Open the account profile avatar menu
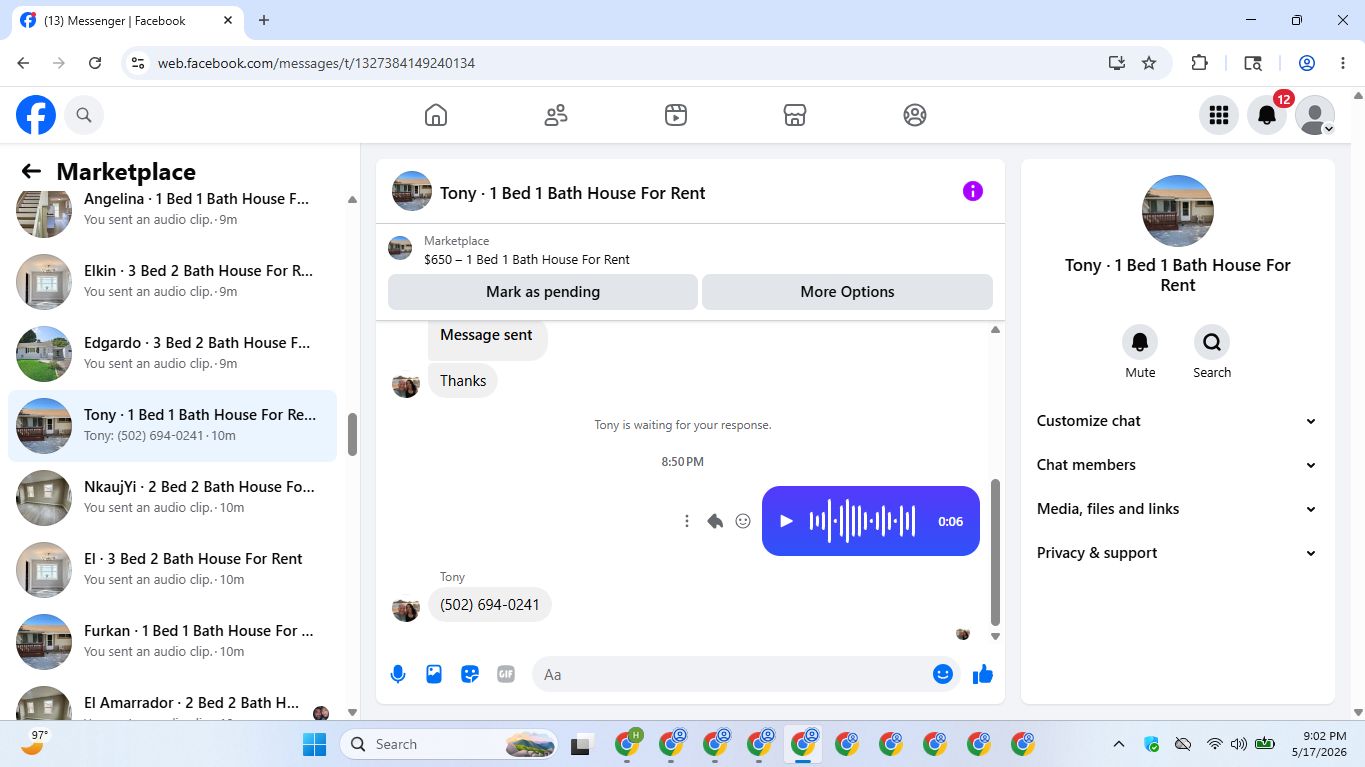1365x767 pixels. (1315, 115)
